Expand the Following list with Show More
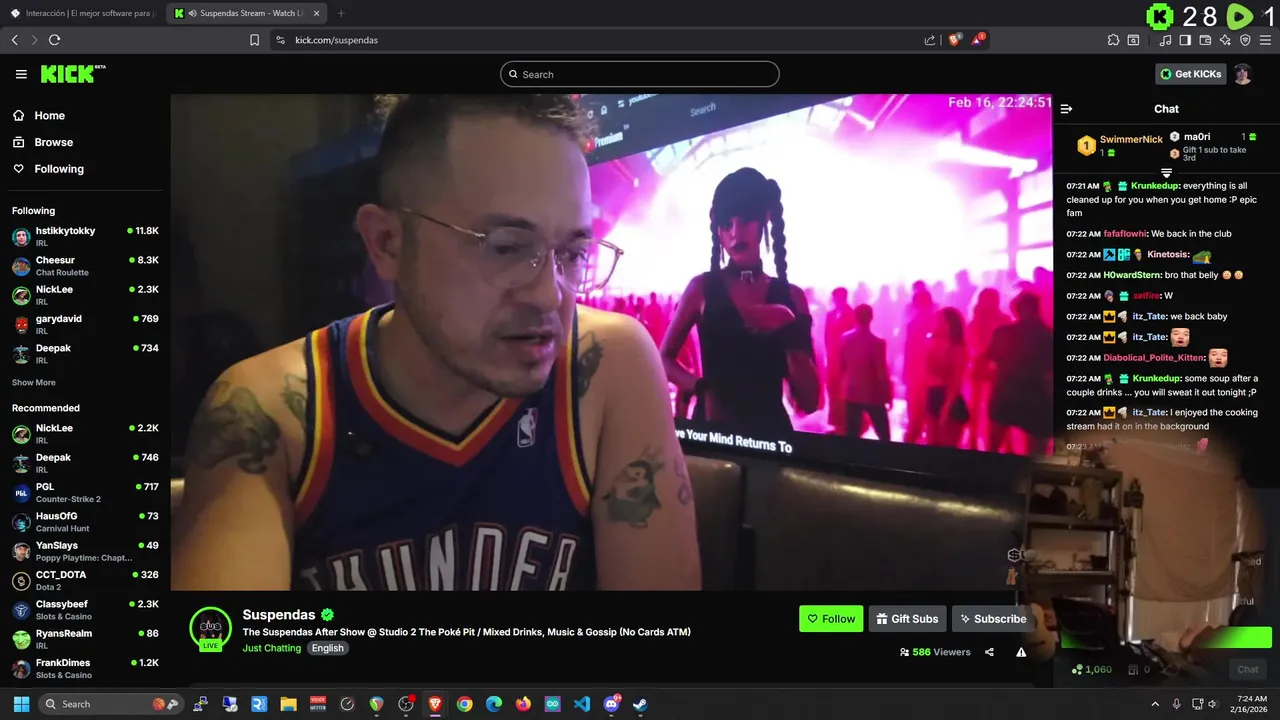Image resolution: width=1280 pixels, height=720 pixels. coord(33,383)
